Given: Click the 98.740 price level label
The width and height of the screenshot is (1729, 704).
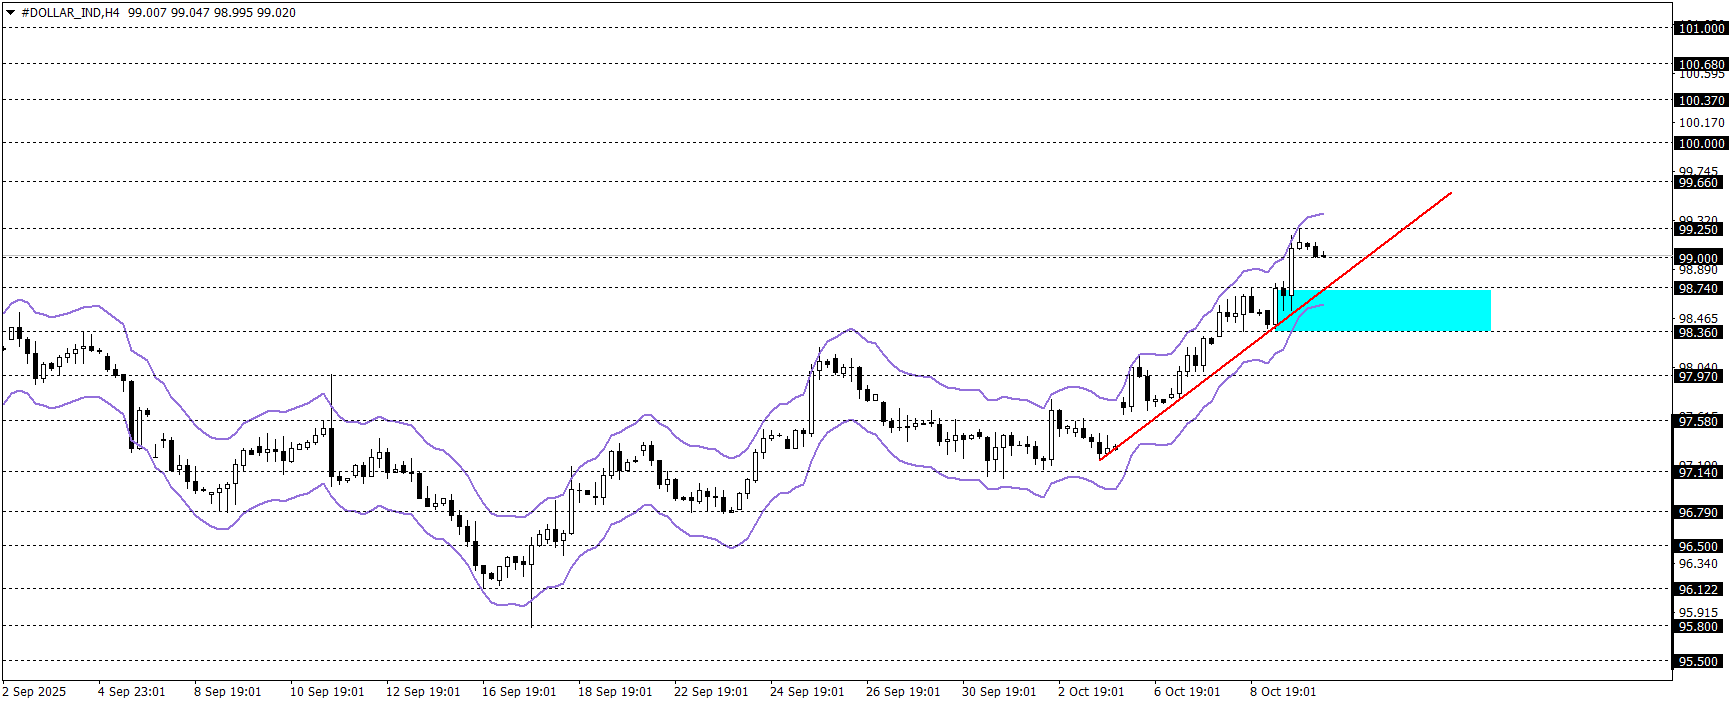Looking at the screenshot, I should click(1698, 288).
